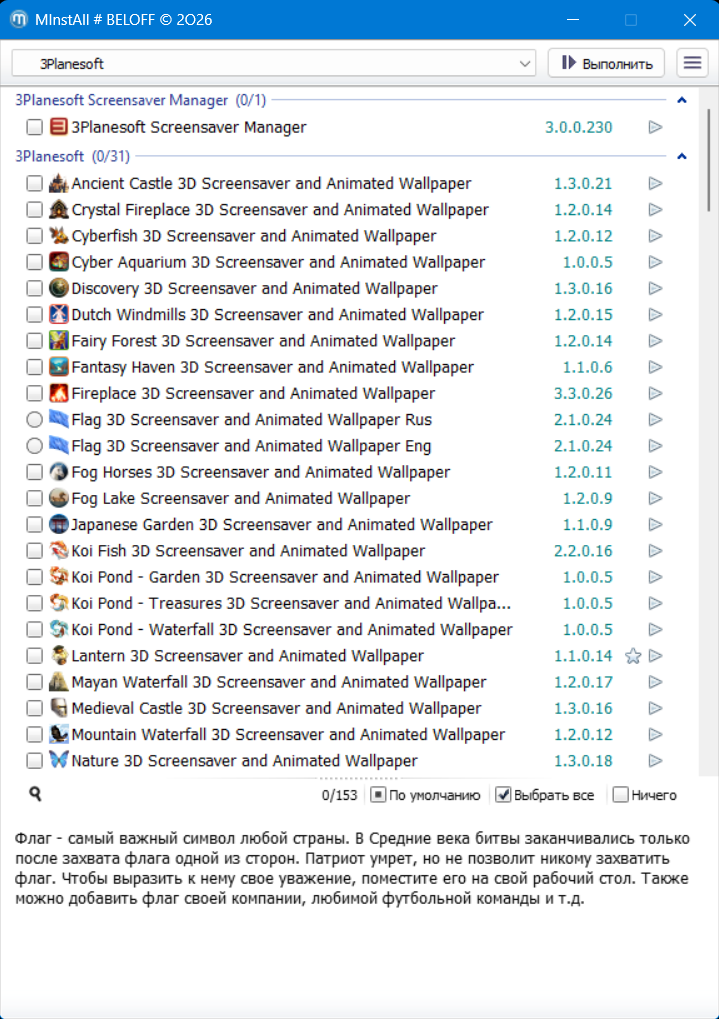Click the 0/153 counter text
This screenshot has width=719, height=1019.
339,795
